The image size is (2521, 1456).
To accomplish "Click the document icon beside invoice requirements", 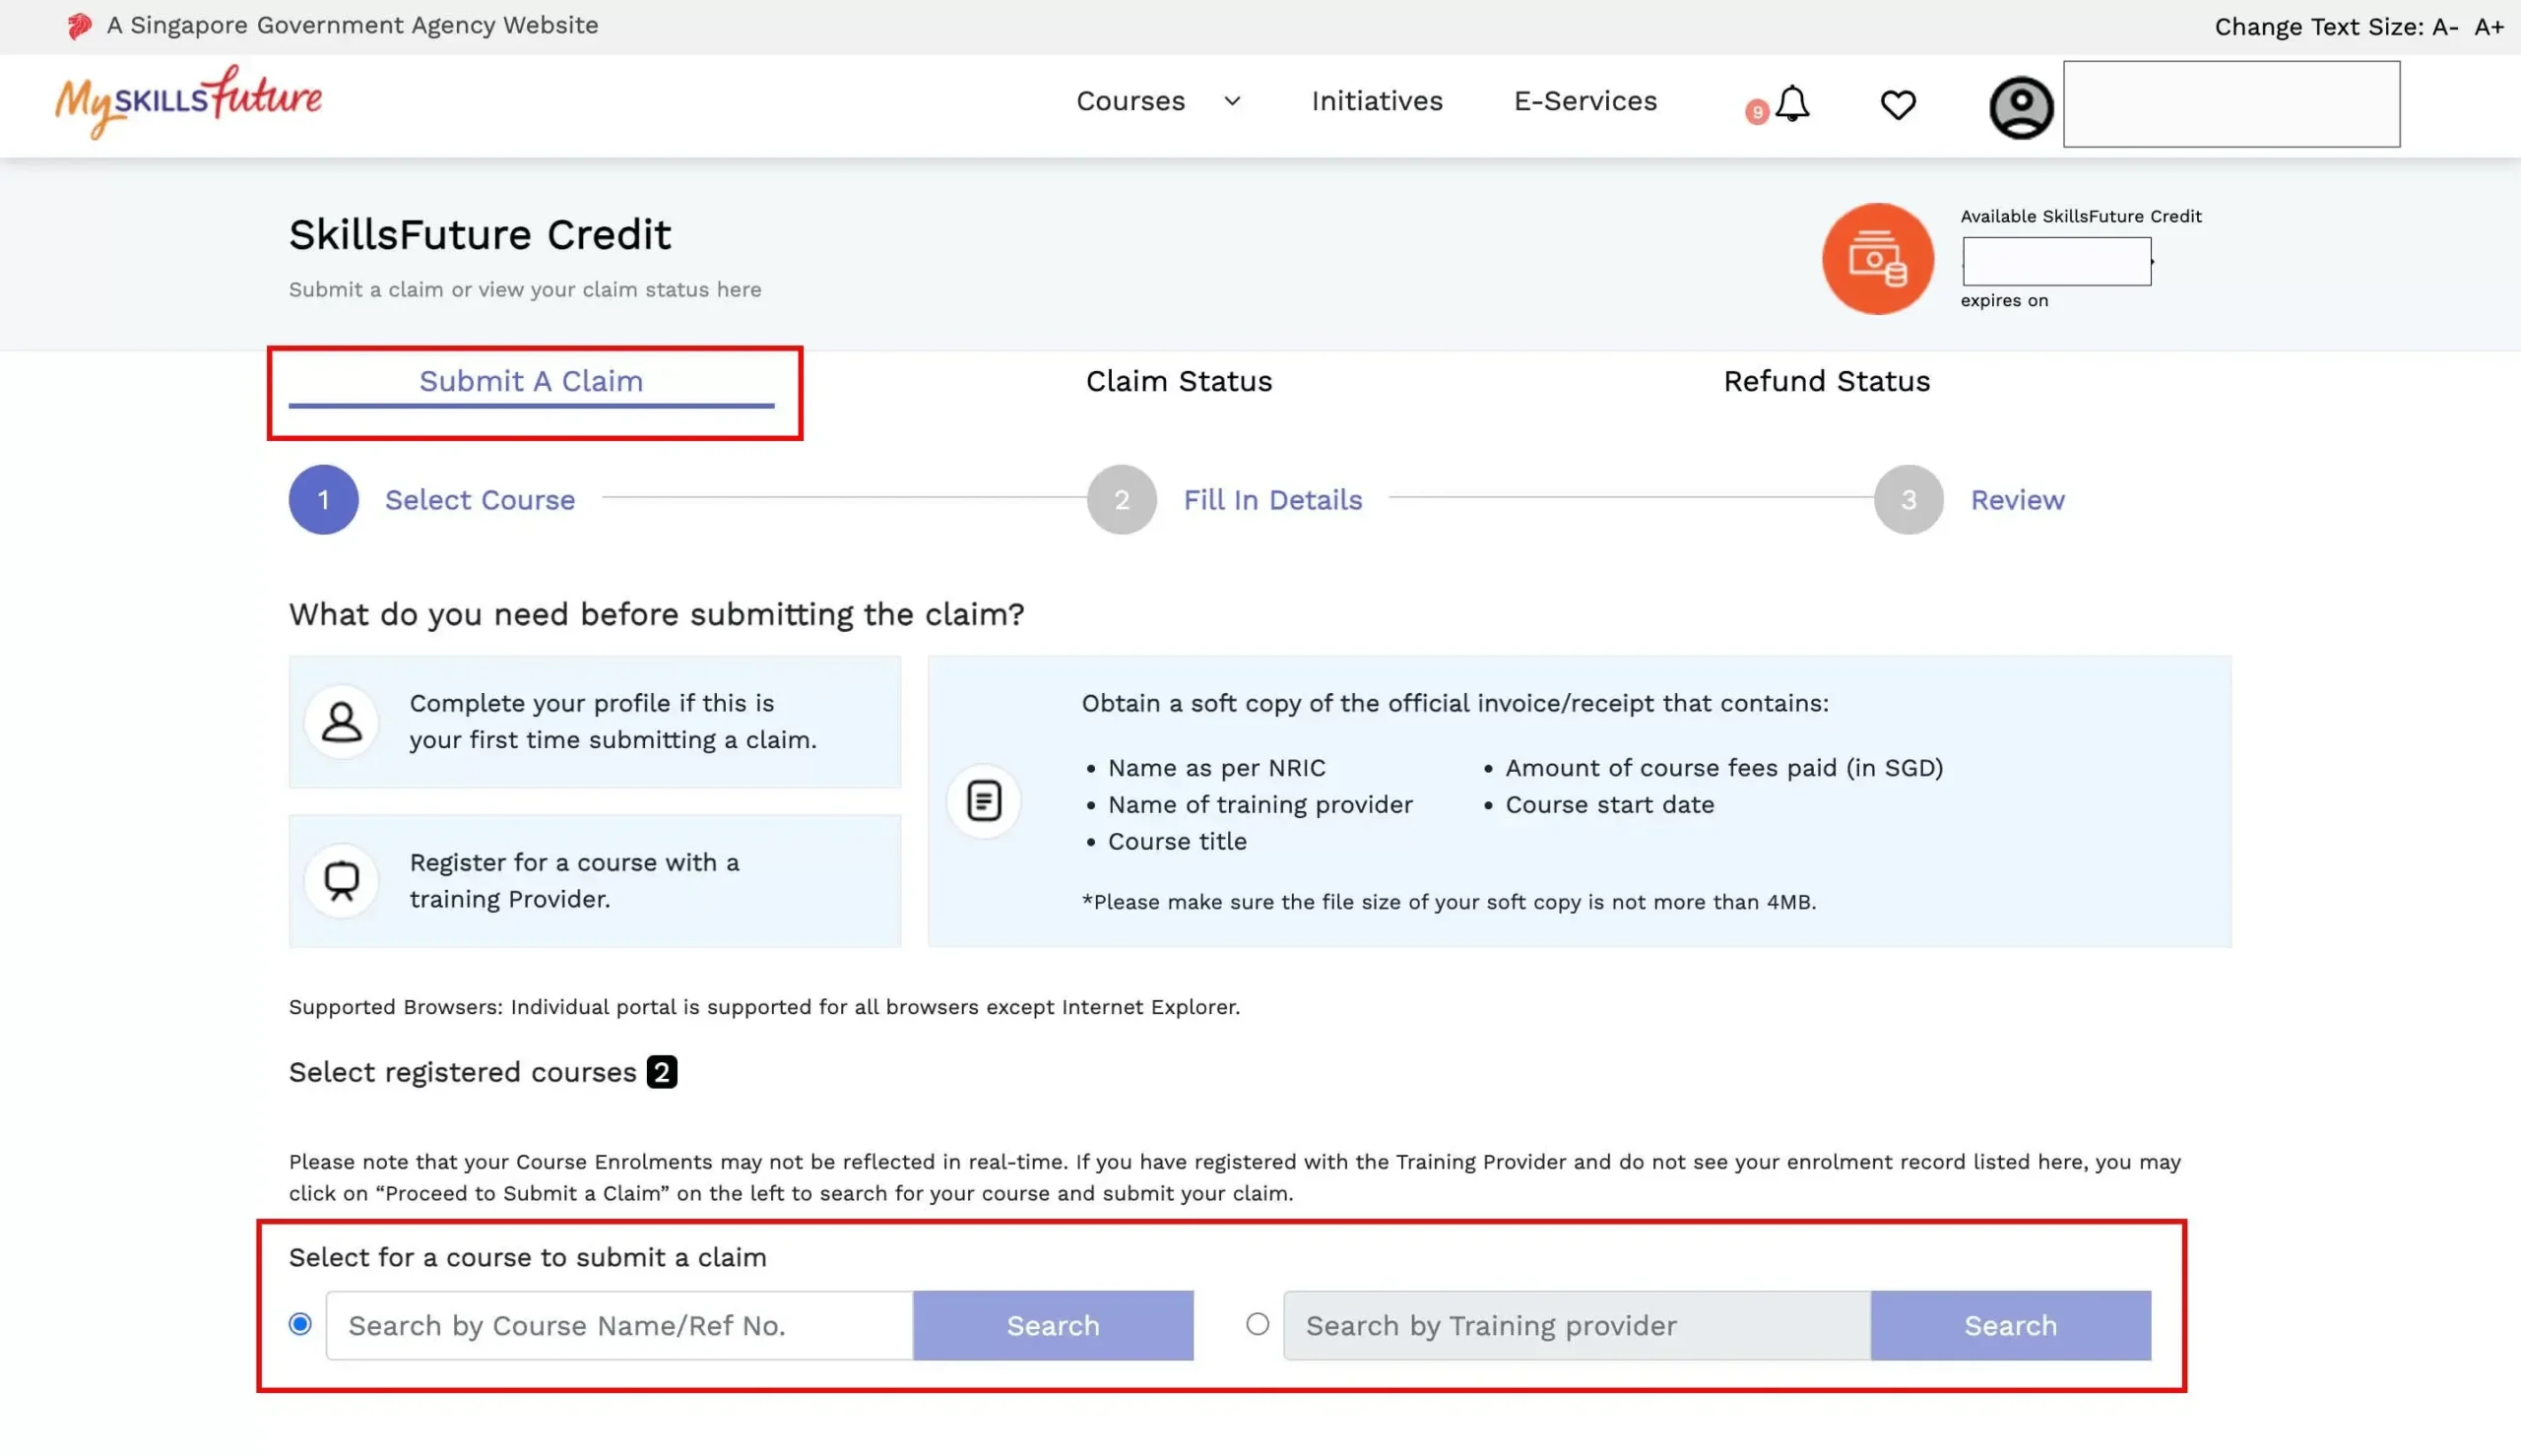I will pos(983,800).
